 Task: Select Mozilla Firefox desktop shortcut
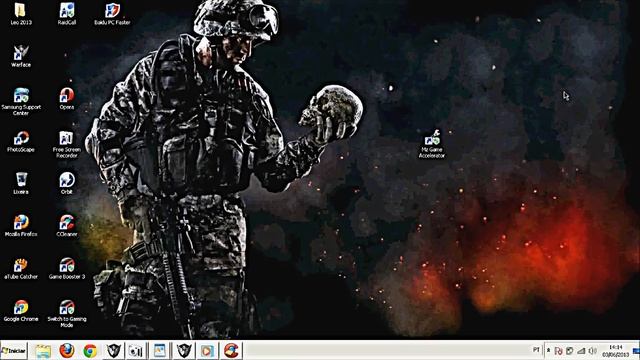tap(21, 225)
